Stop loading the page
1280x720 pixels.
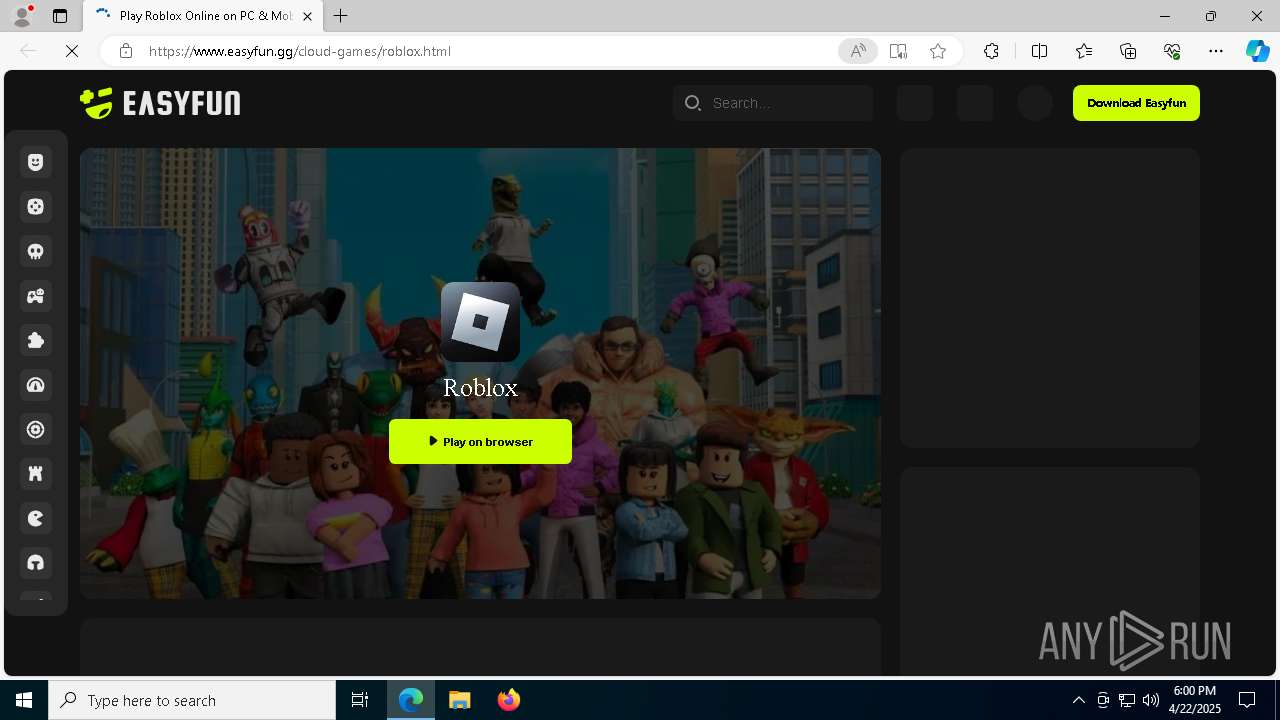tap(72, 51)
